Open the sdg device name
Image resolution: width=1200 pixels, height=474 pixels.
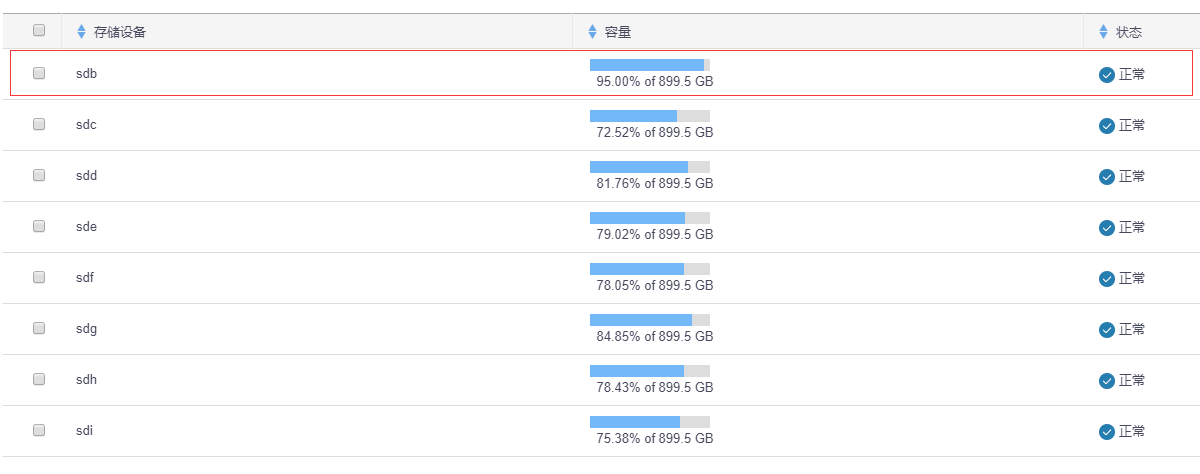[x=86, y=329]
